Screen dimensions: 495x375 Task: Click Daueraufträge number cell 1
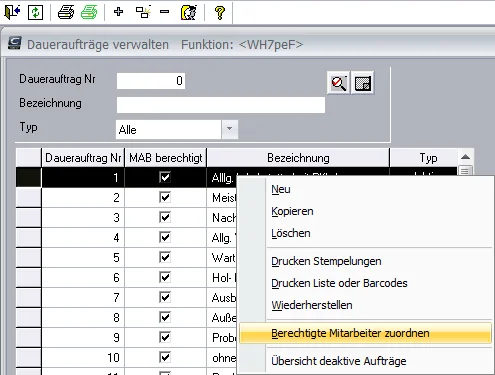tap(83, 177)
